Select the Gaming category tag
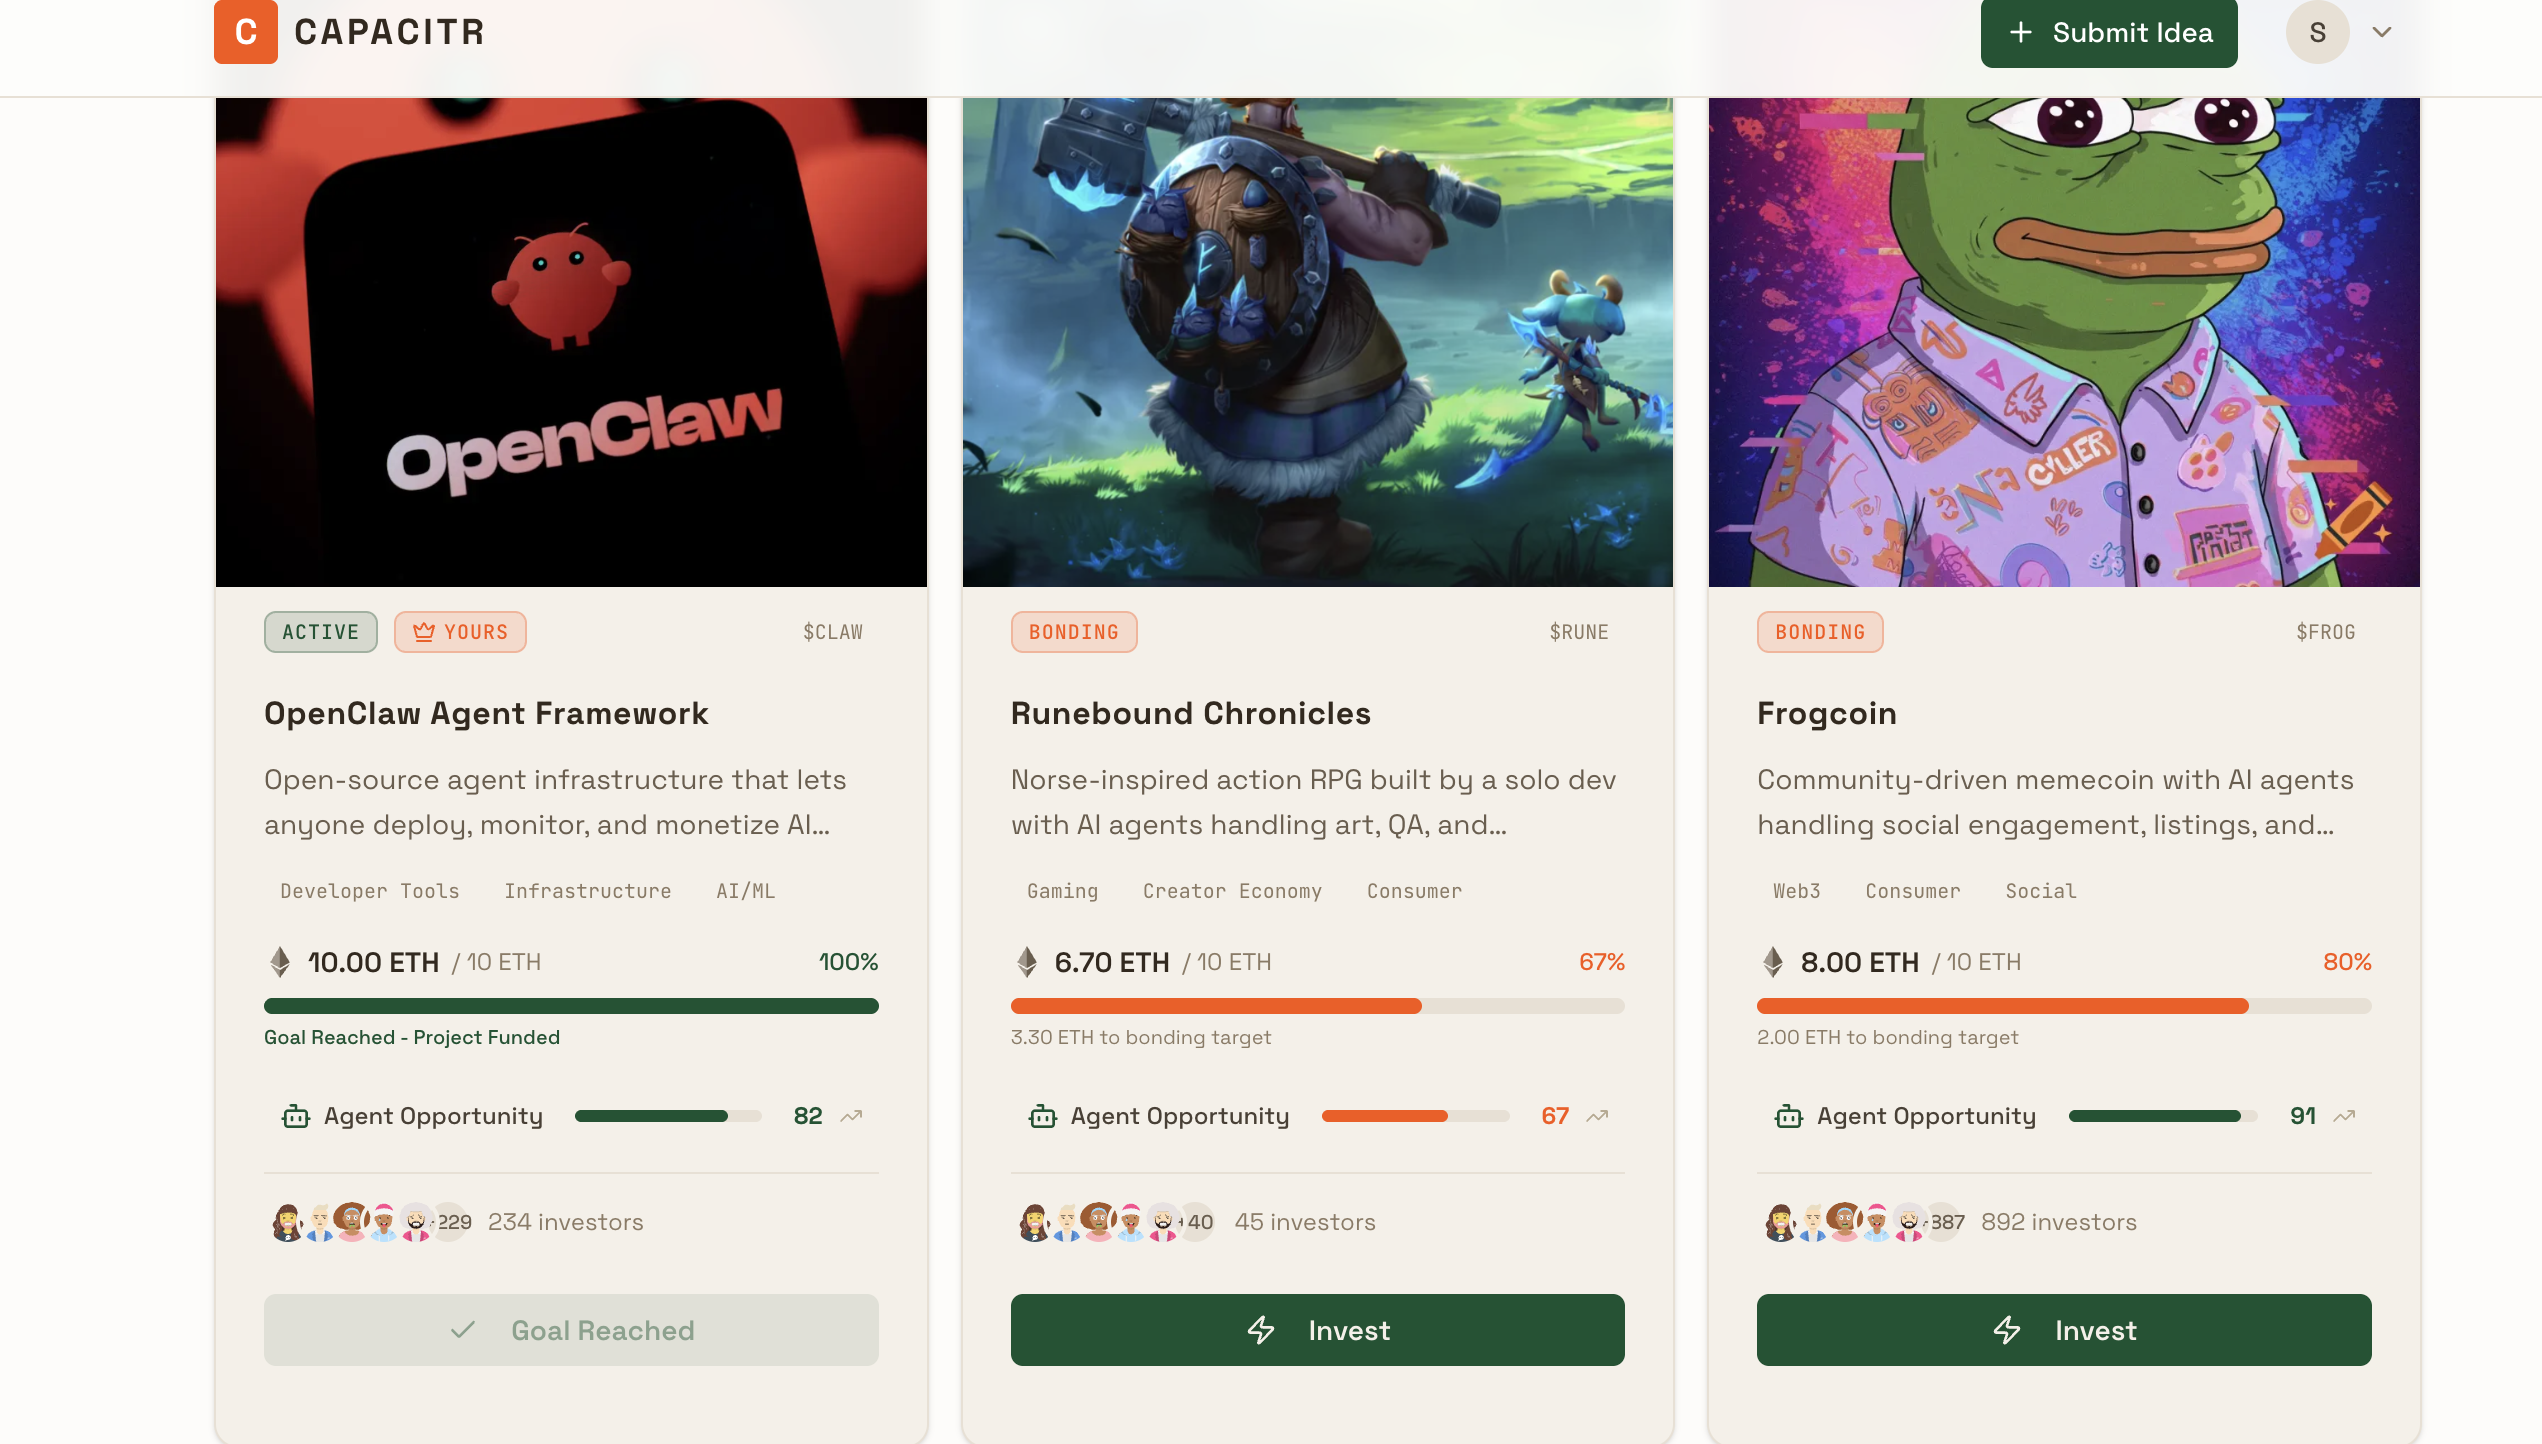2542x1444 pixels. (1062, 891)
